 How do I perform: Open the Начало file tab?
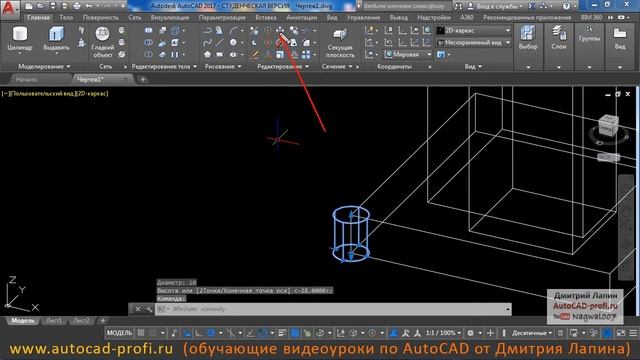tap(27, 80)
